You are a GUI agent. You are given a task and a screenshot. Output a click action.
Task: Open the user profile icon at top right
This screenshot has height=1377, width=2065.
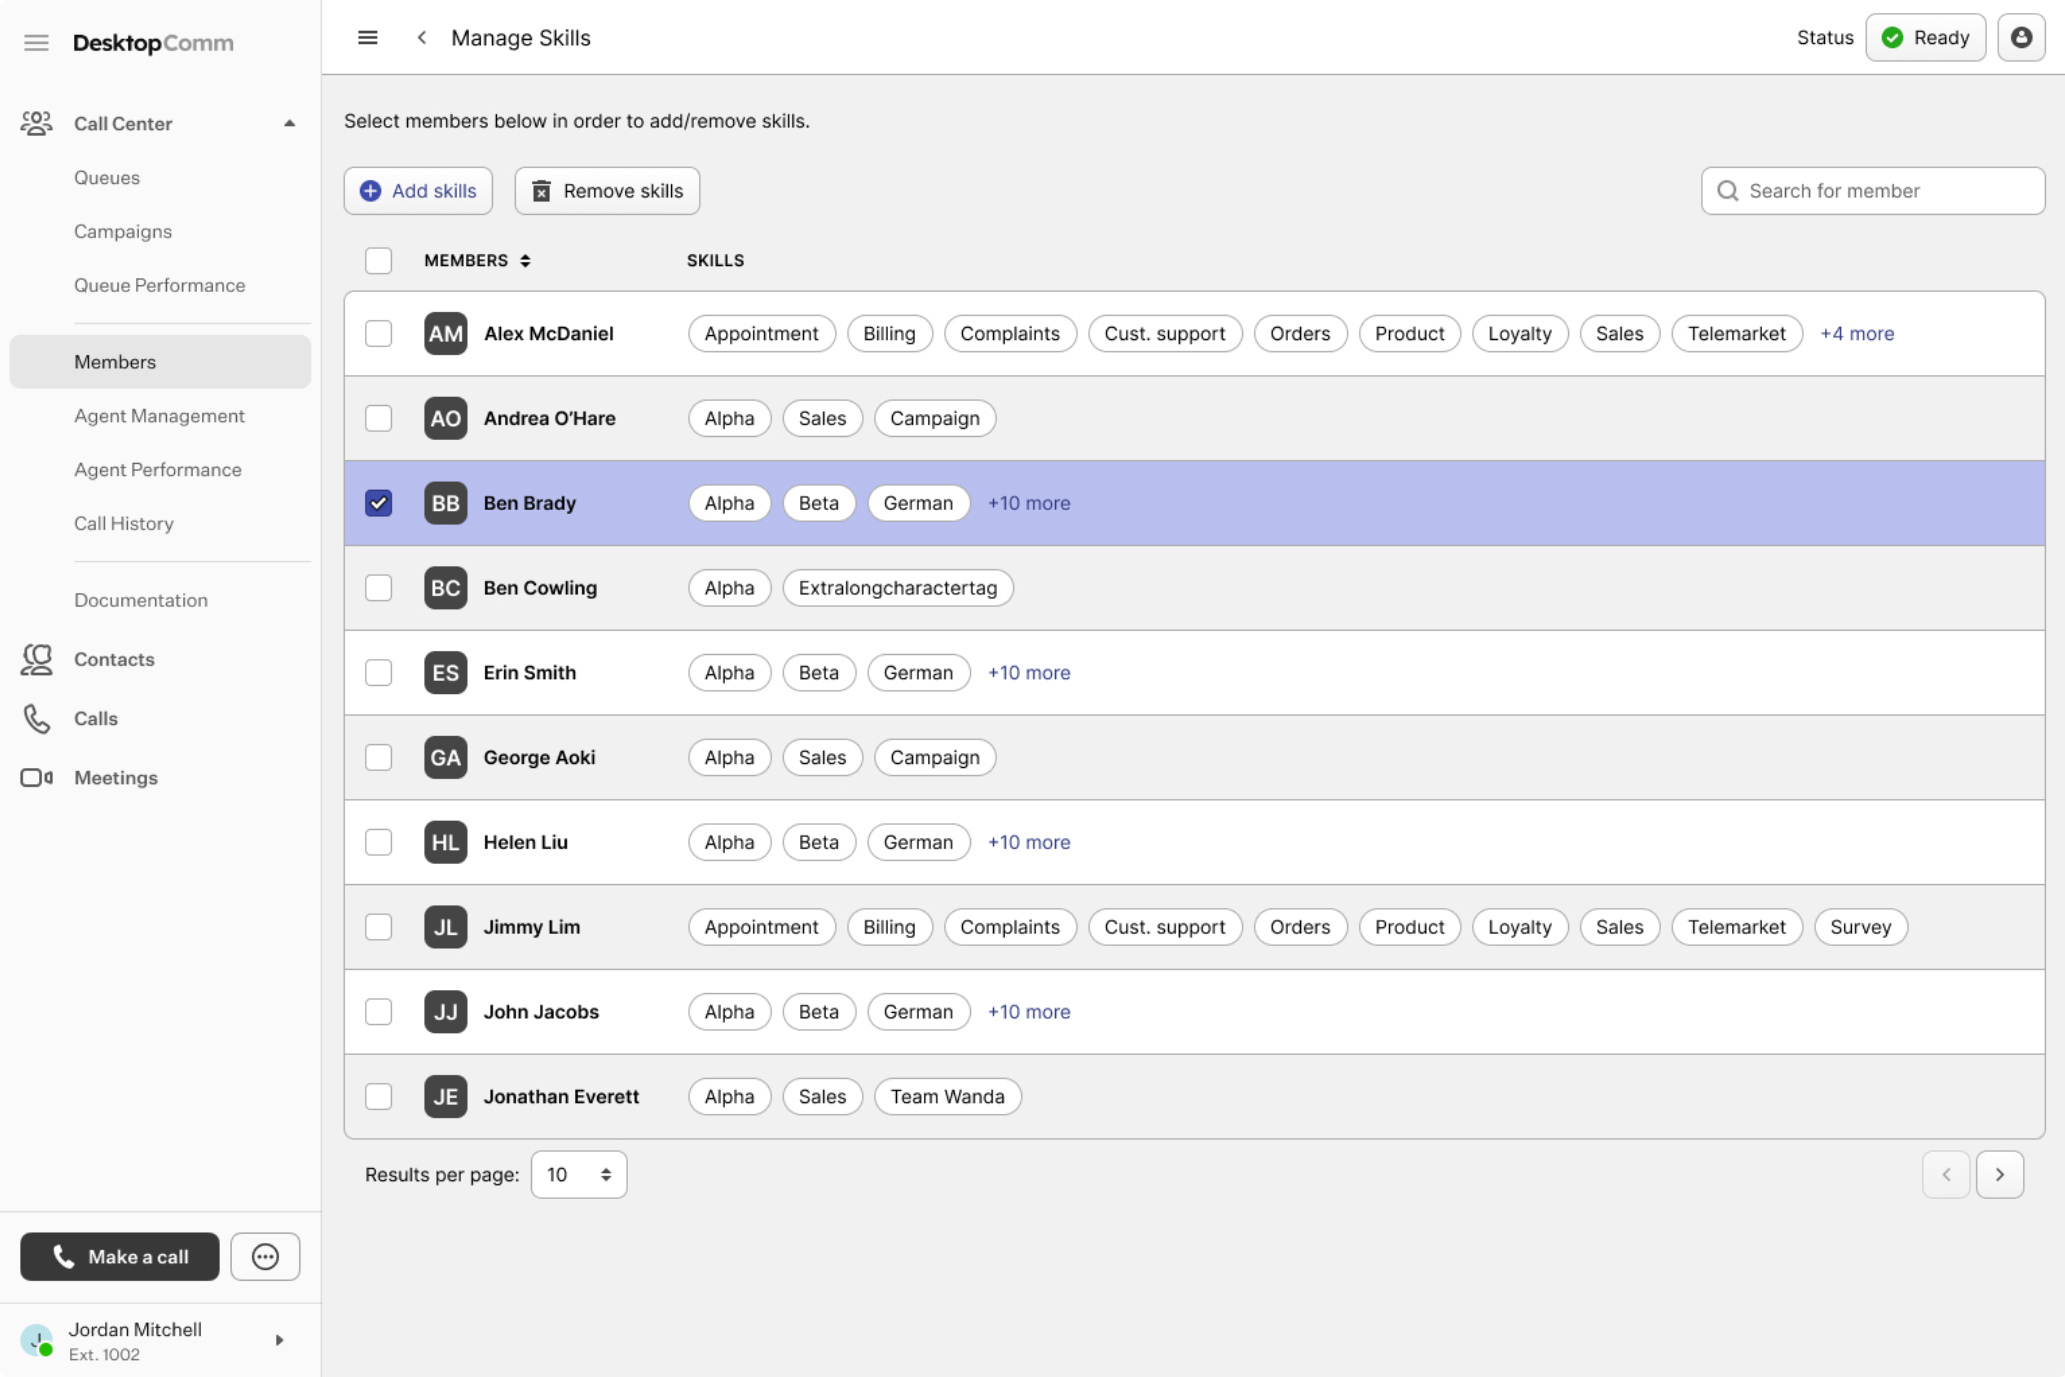tap(2020, 38)
